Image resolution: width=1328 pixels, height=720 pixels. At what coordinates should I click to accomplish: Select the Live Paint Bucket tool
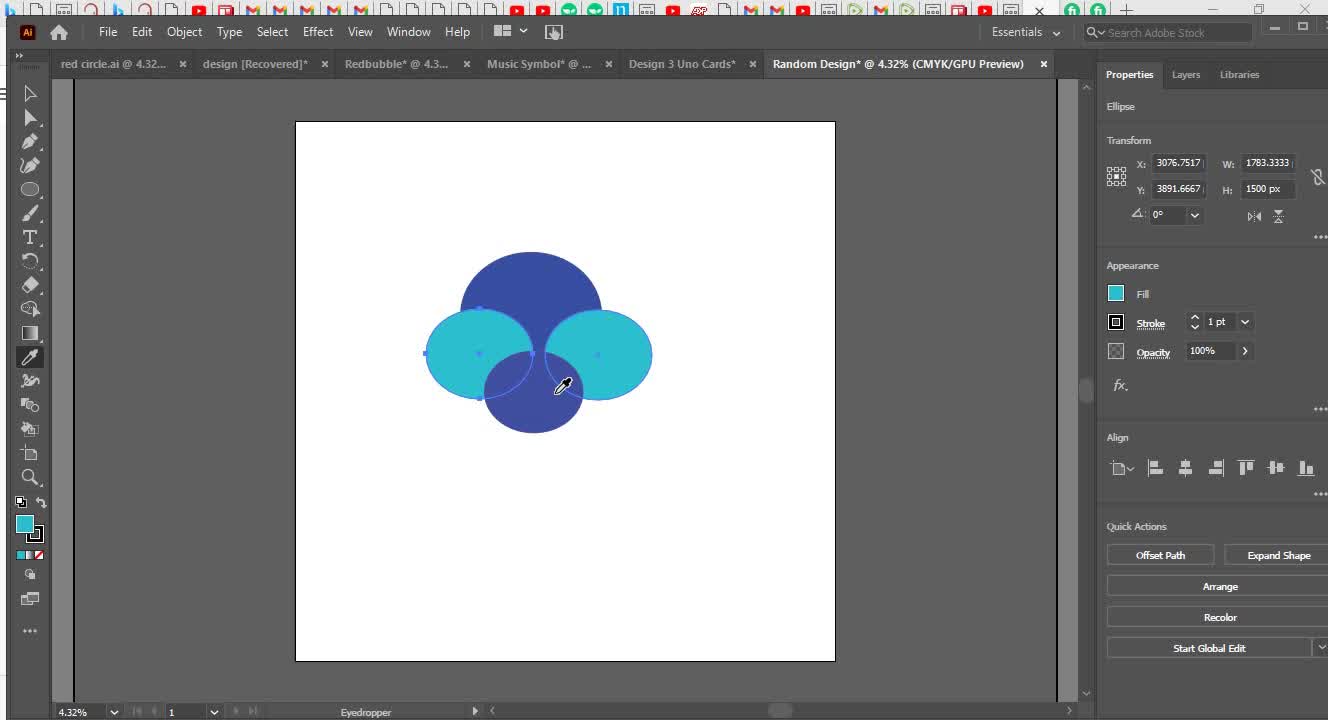(30, 429)
